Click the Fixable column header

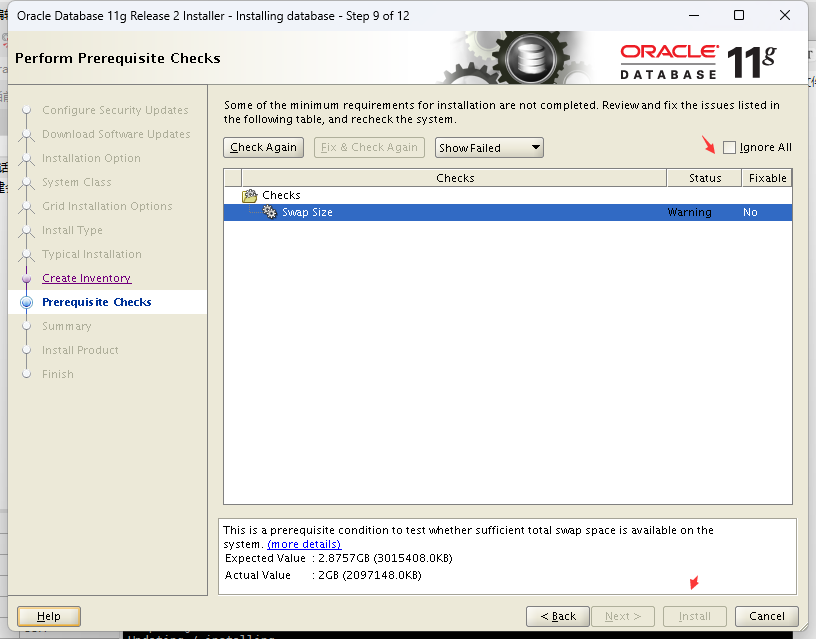coord(767,178)
